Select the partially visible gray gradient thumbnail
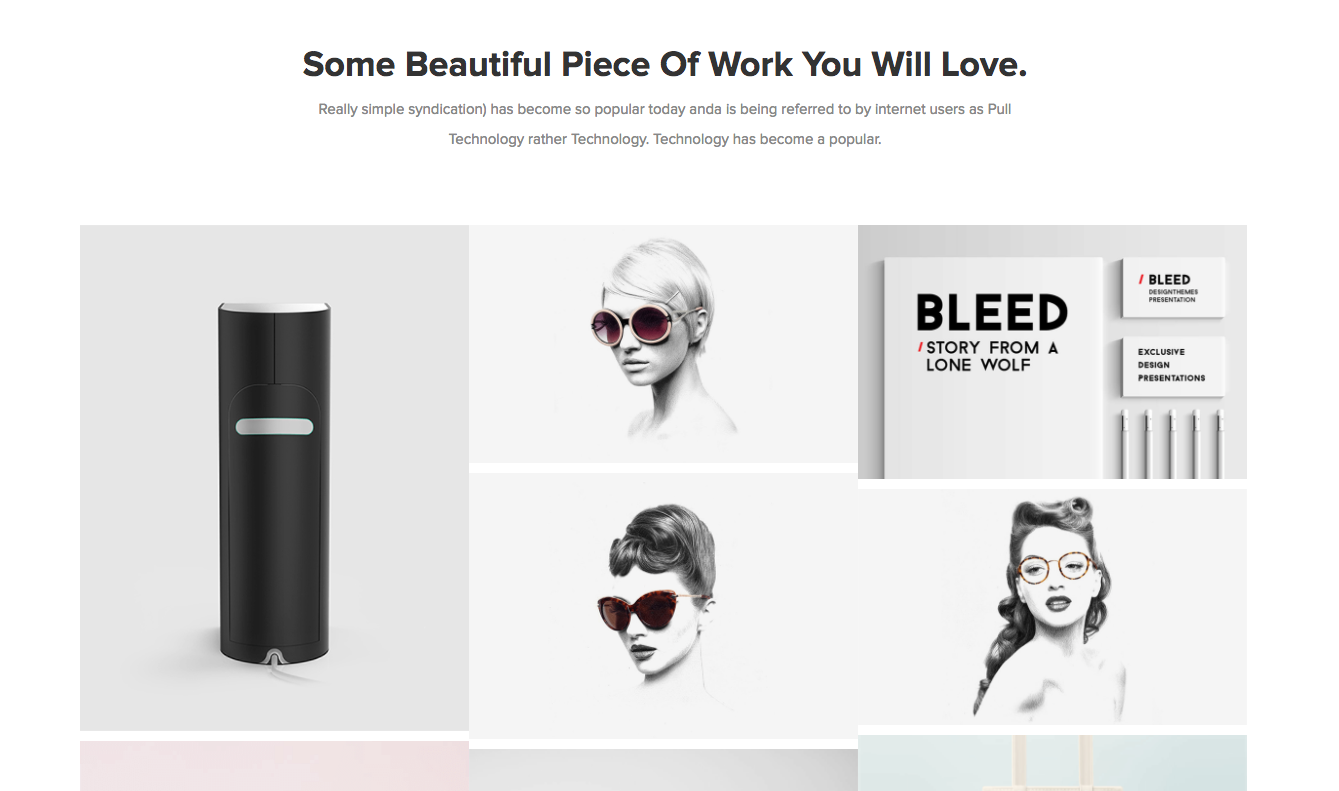 click(663, 770)
